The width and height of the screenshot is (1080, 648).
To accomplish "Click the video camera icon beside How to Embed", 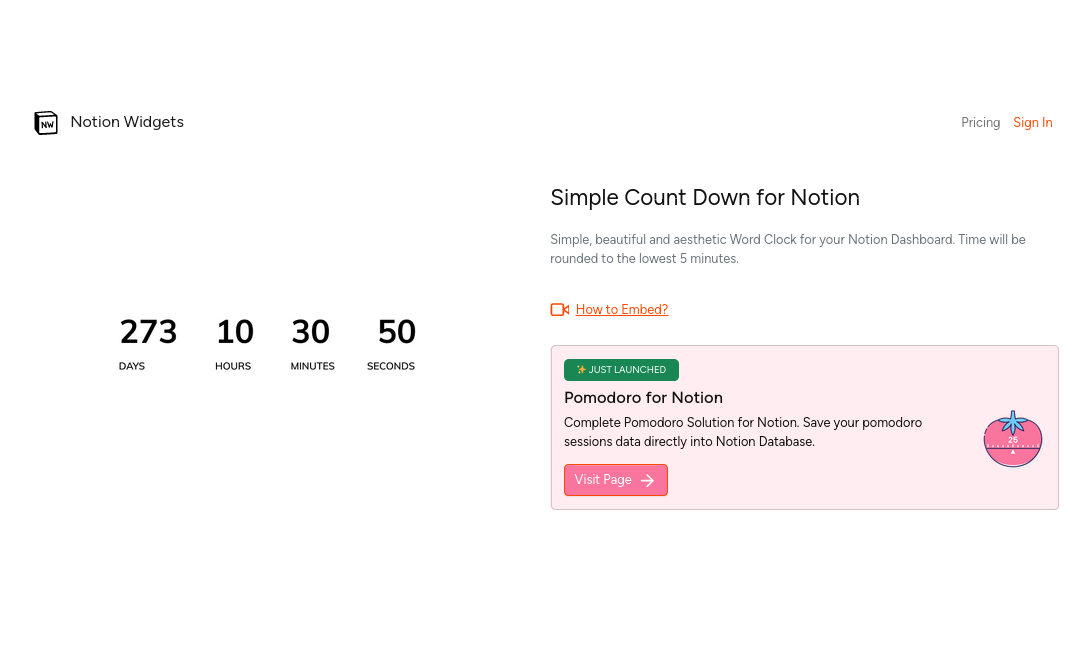I will click(559, 309).
